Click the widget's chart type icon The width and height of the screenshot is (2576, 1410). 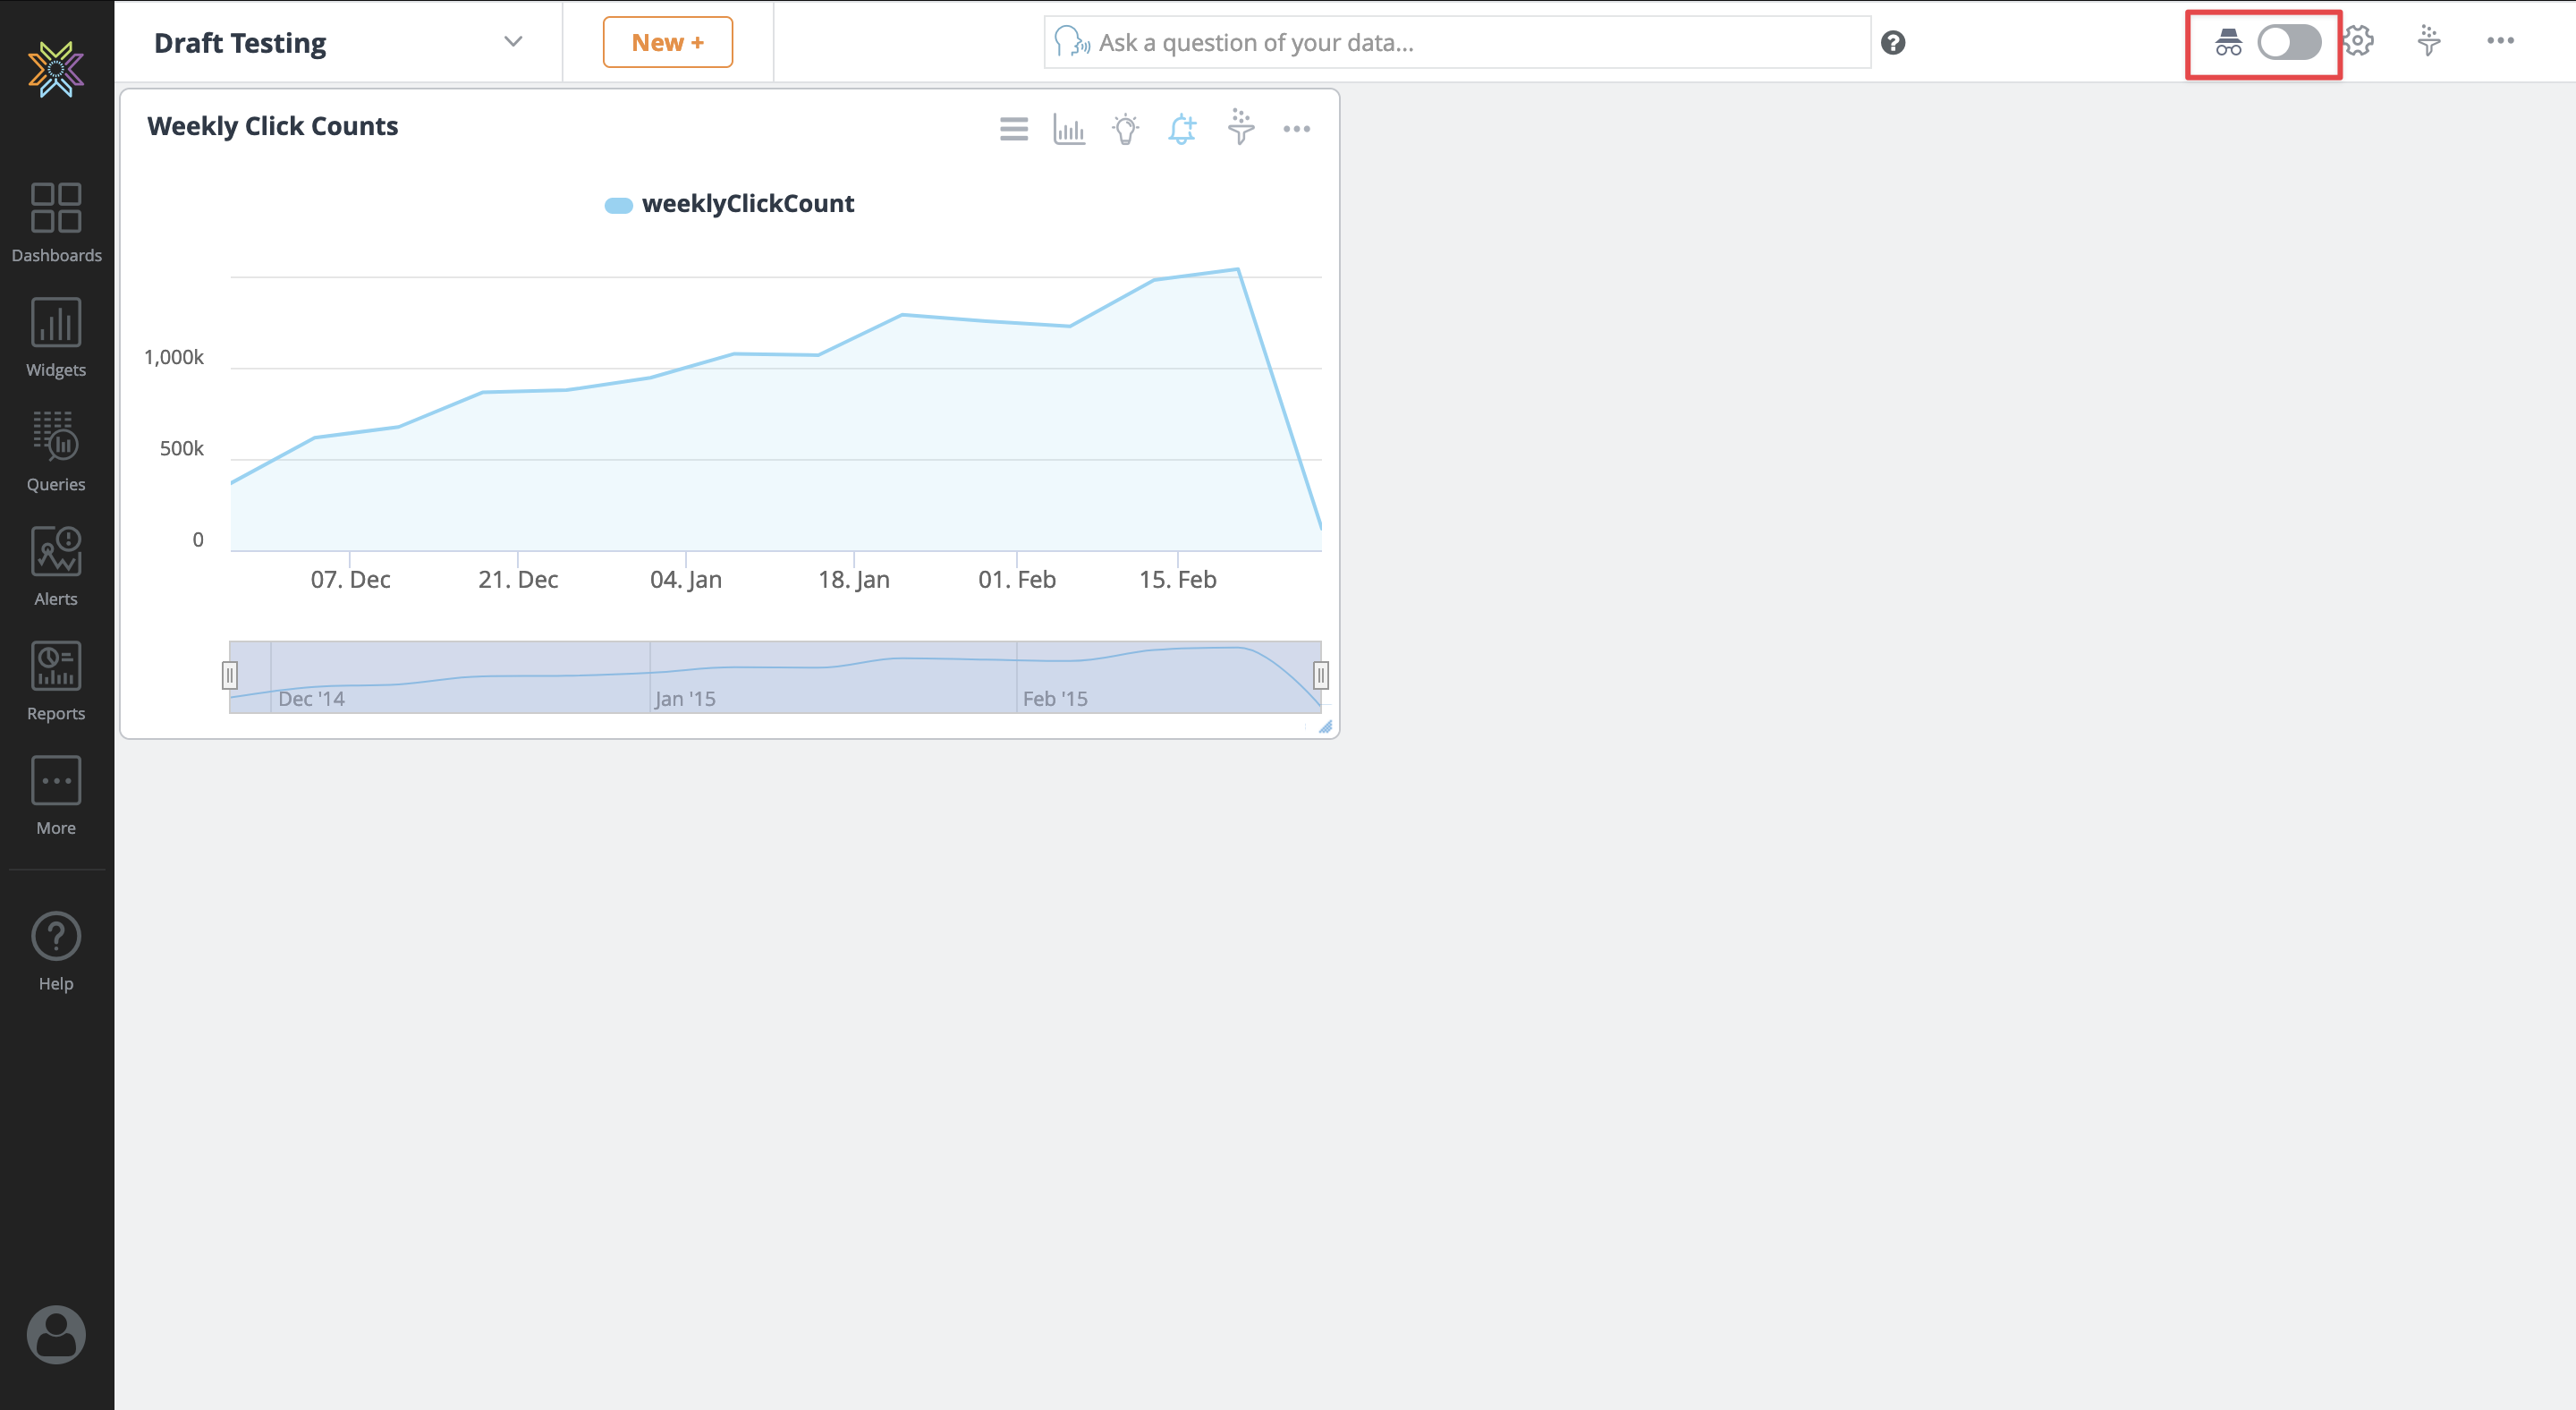[1069, 129]
